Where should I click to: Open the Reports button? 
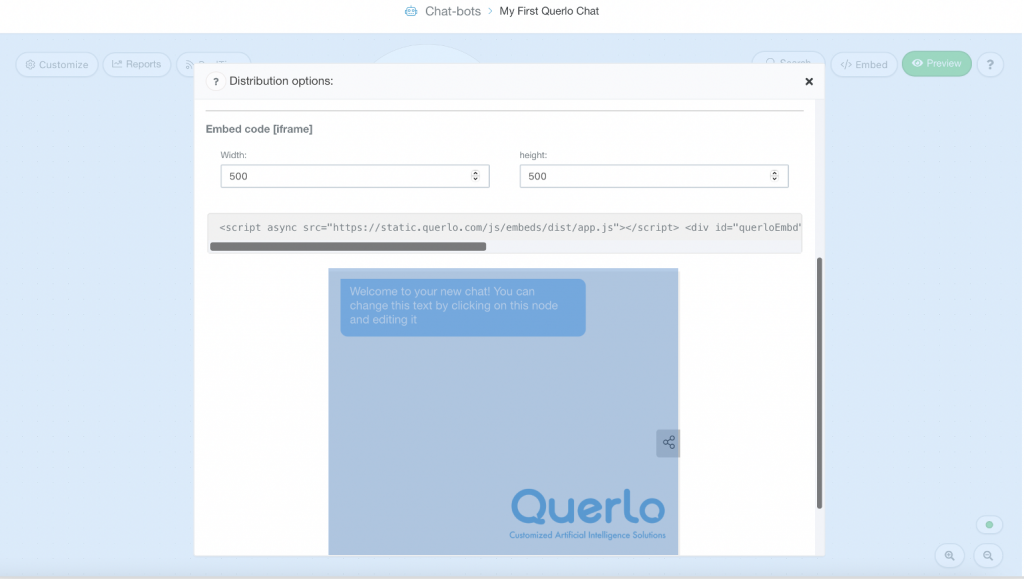pyautogui.click(x=136, y=64)
